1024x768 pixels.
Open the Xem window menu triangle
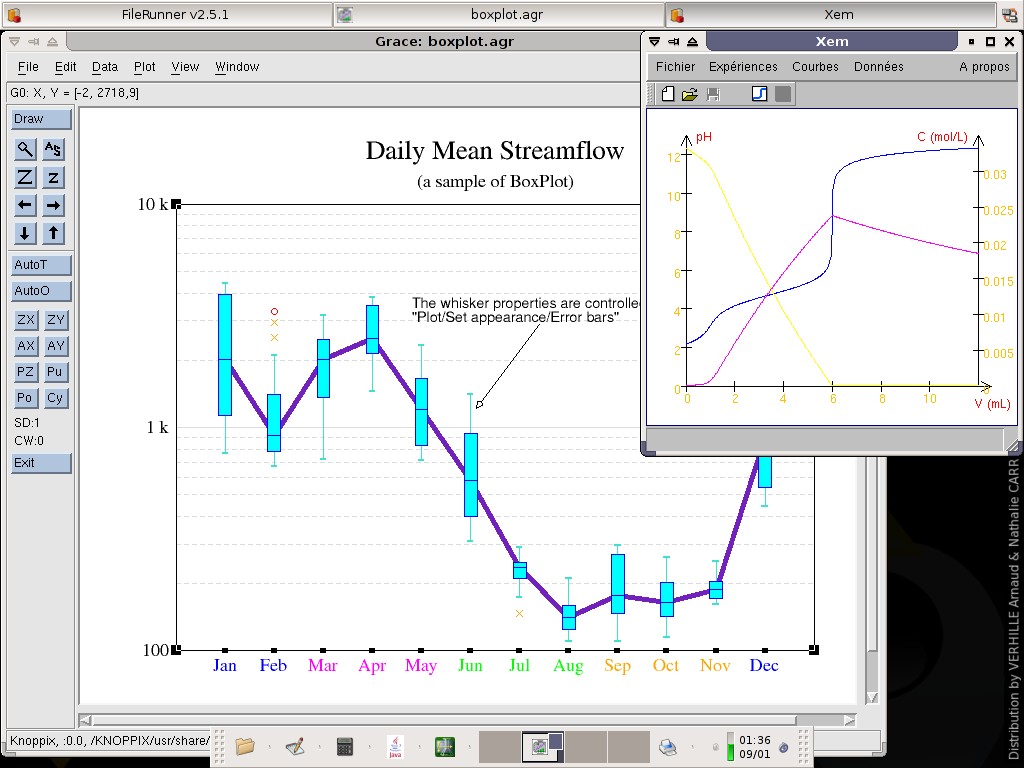tap(654, 41)
